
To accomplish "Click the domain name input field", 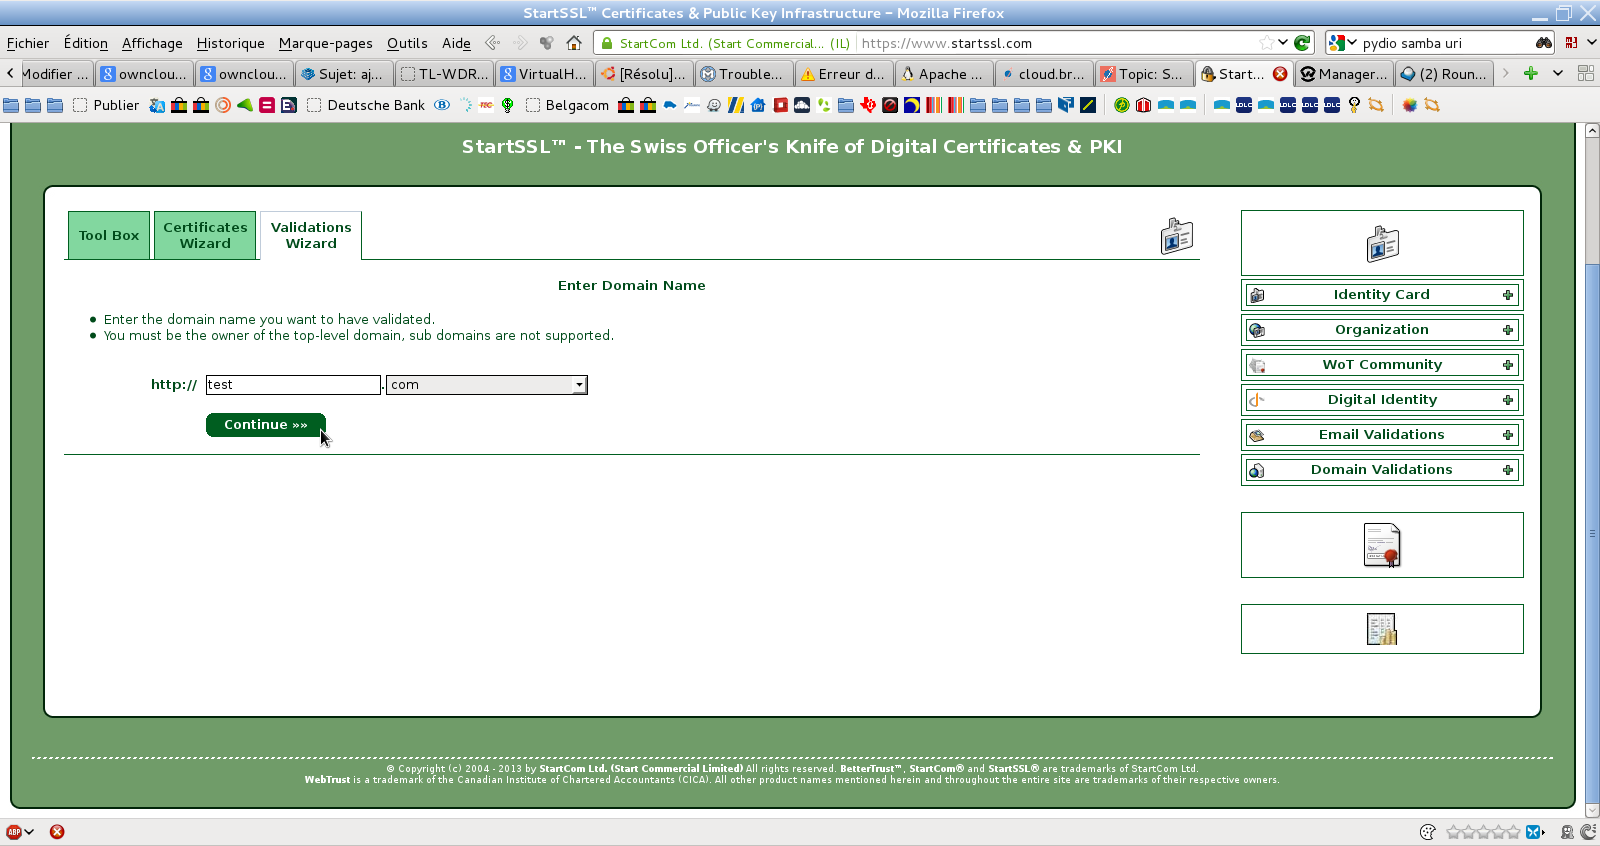I will [x=293, y=385].
